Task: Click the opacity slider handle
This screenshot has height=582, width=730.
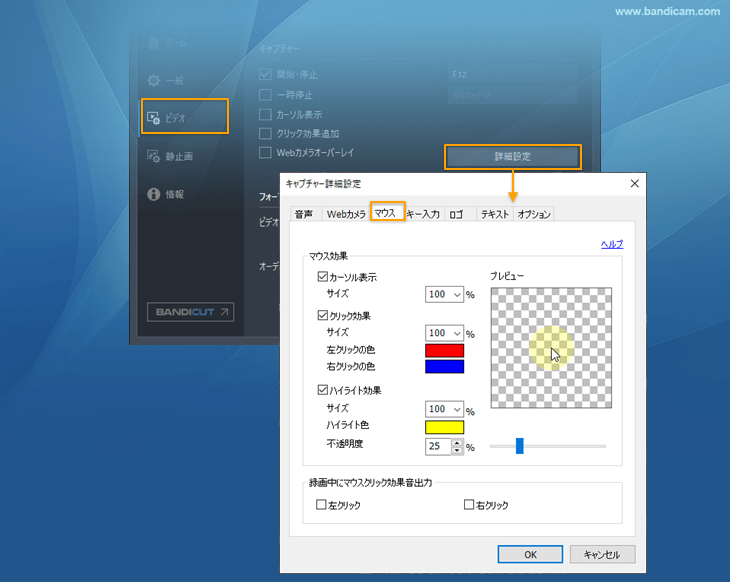Action: click(x=520, y=446)
